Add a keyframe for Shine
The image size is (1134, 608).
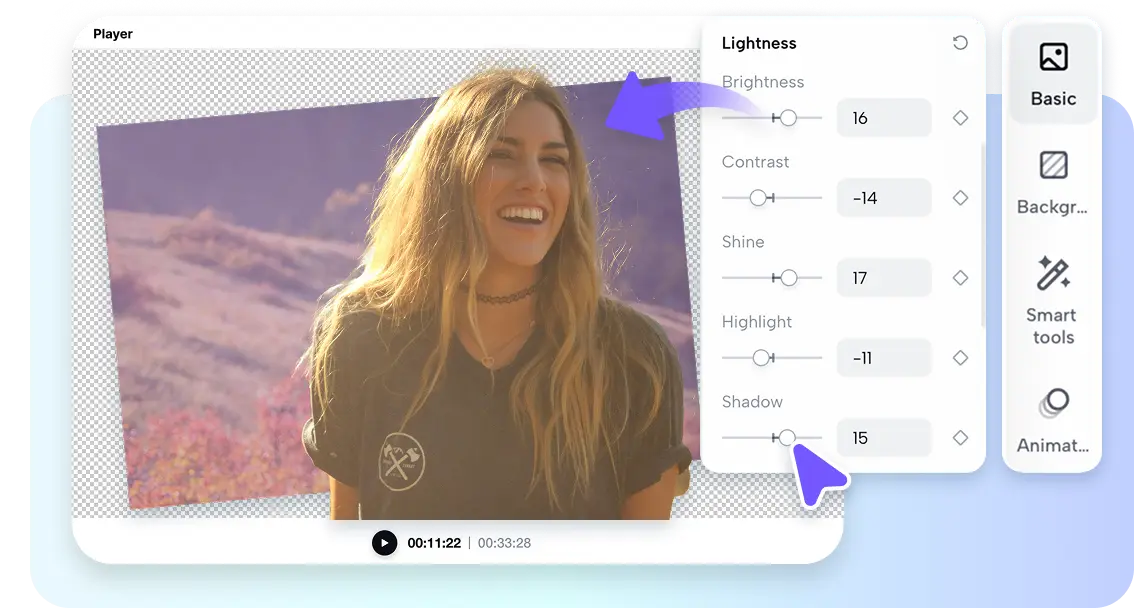[x=960, y=277]
